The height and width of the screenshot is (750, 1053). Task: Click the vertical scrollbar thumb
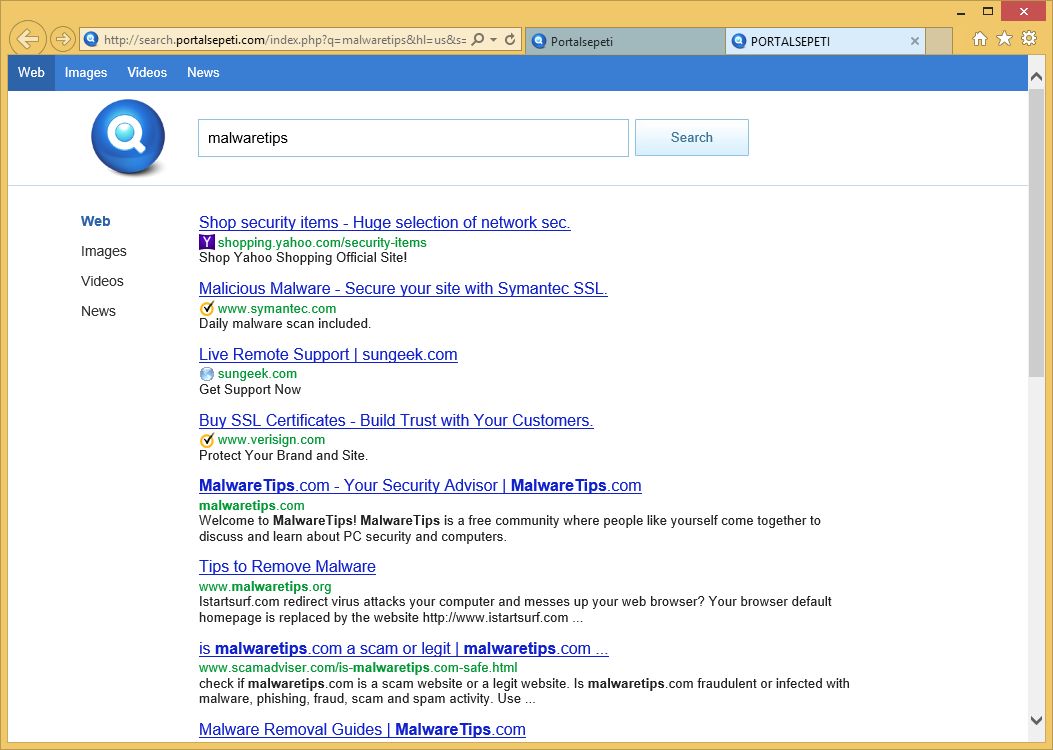1036,232
